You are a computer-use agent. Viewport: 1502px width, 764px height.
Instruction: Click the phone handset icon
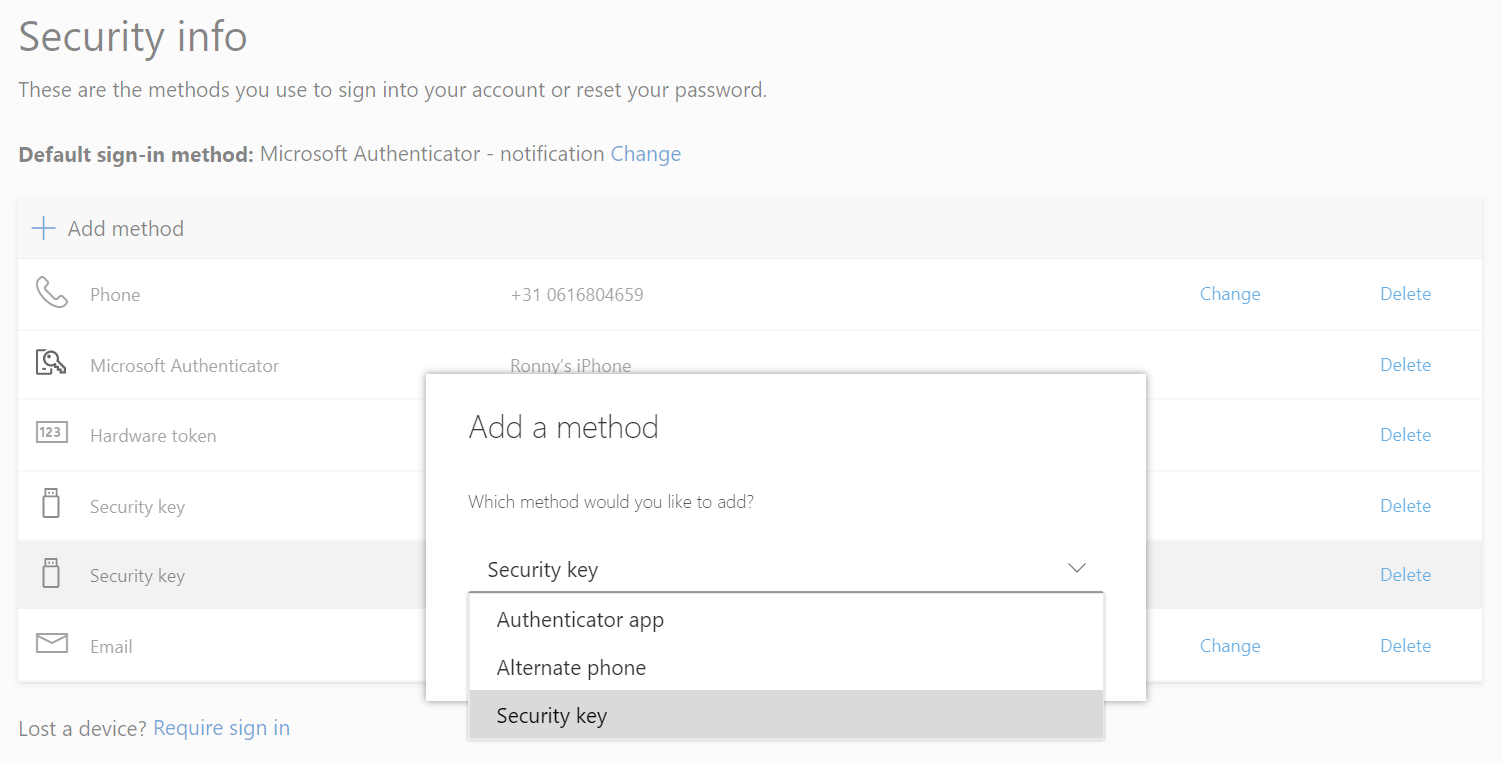tap(51, 293)
